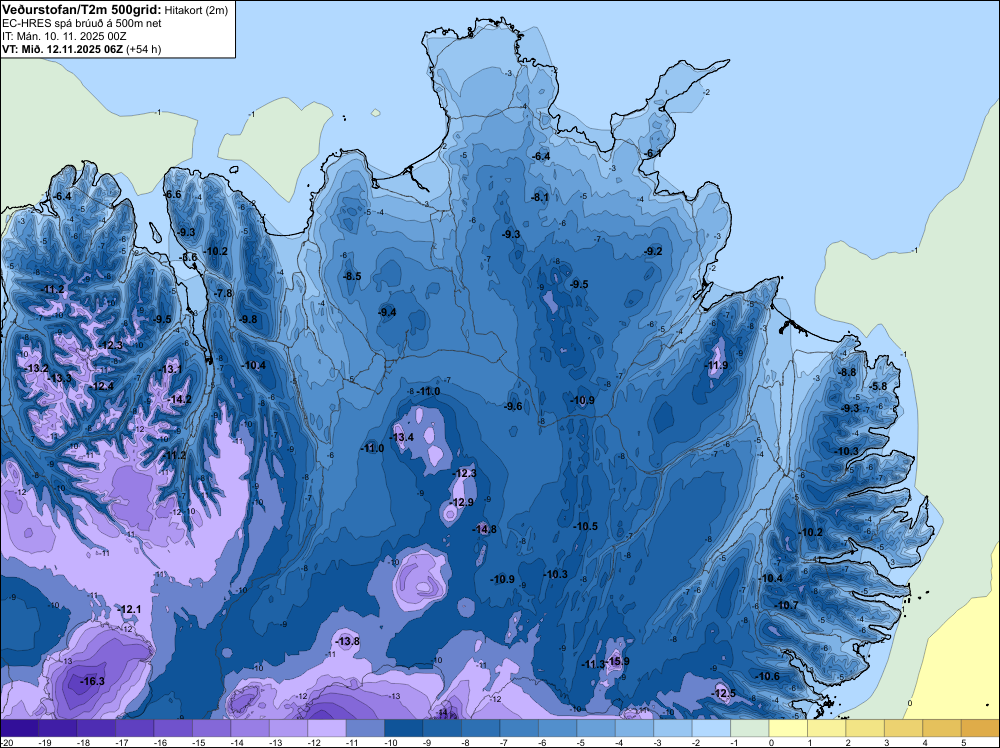Select the pale green legend swatch between -1 and 0

750,728
